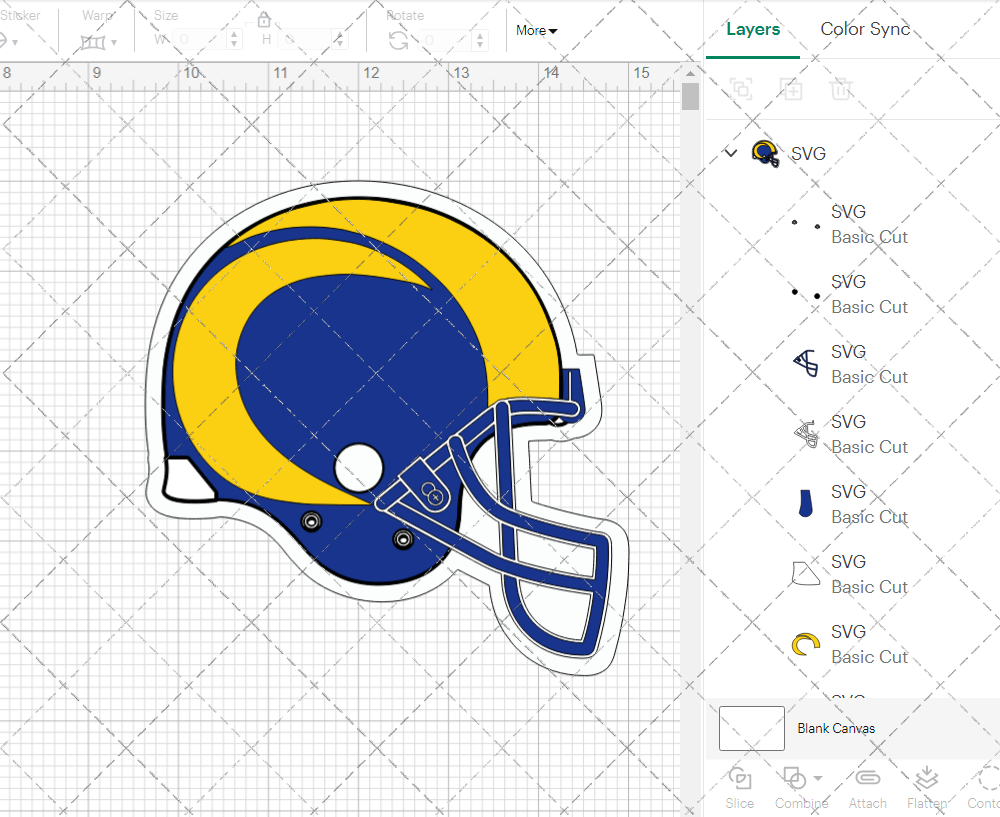Click the Delete layer trash icon
1000x817 pixels.
point(841,89)
